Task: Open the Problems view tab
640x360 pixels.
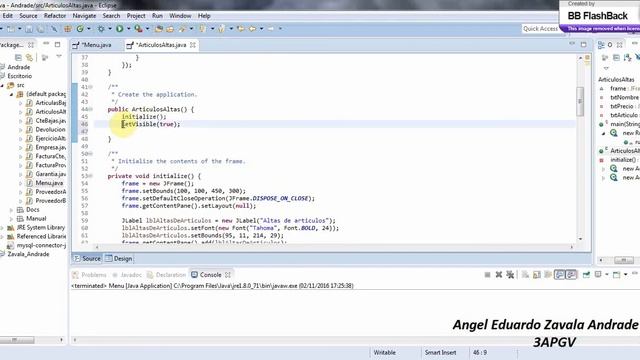Action: 89,275
